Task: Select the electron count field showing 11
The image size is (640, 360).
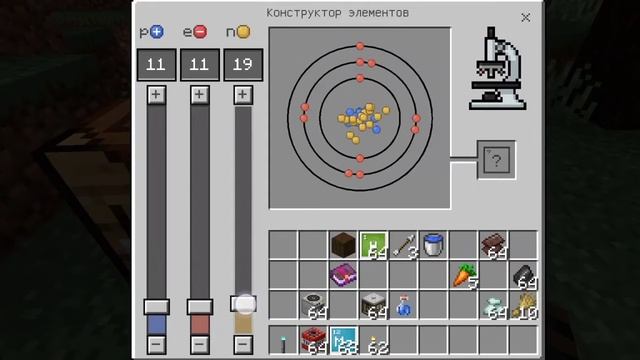Action: coord(200,65)
